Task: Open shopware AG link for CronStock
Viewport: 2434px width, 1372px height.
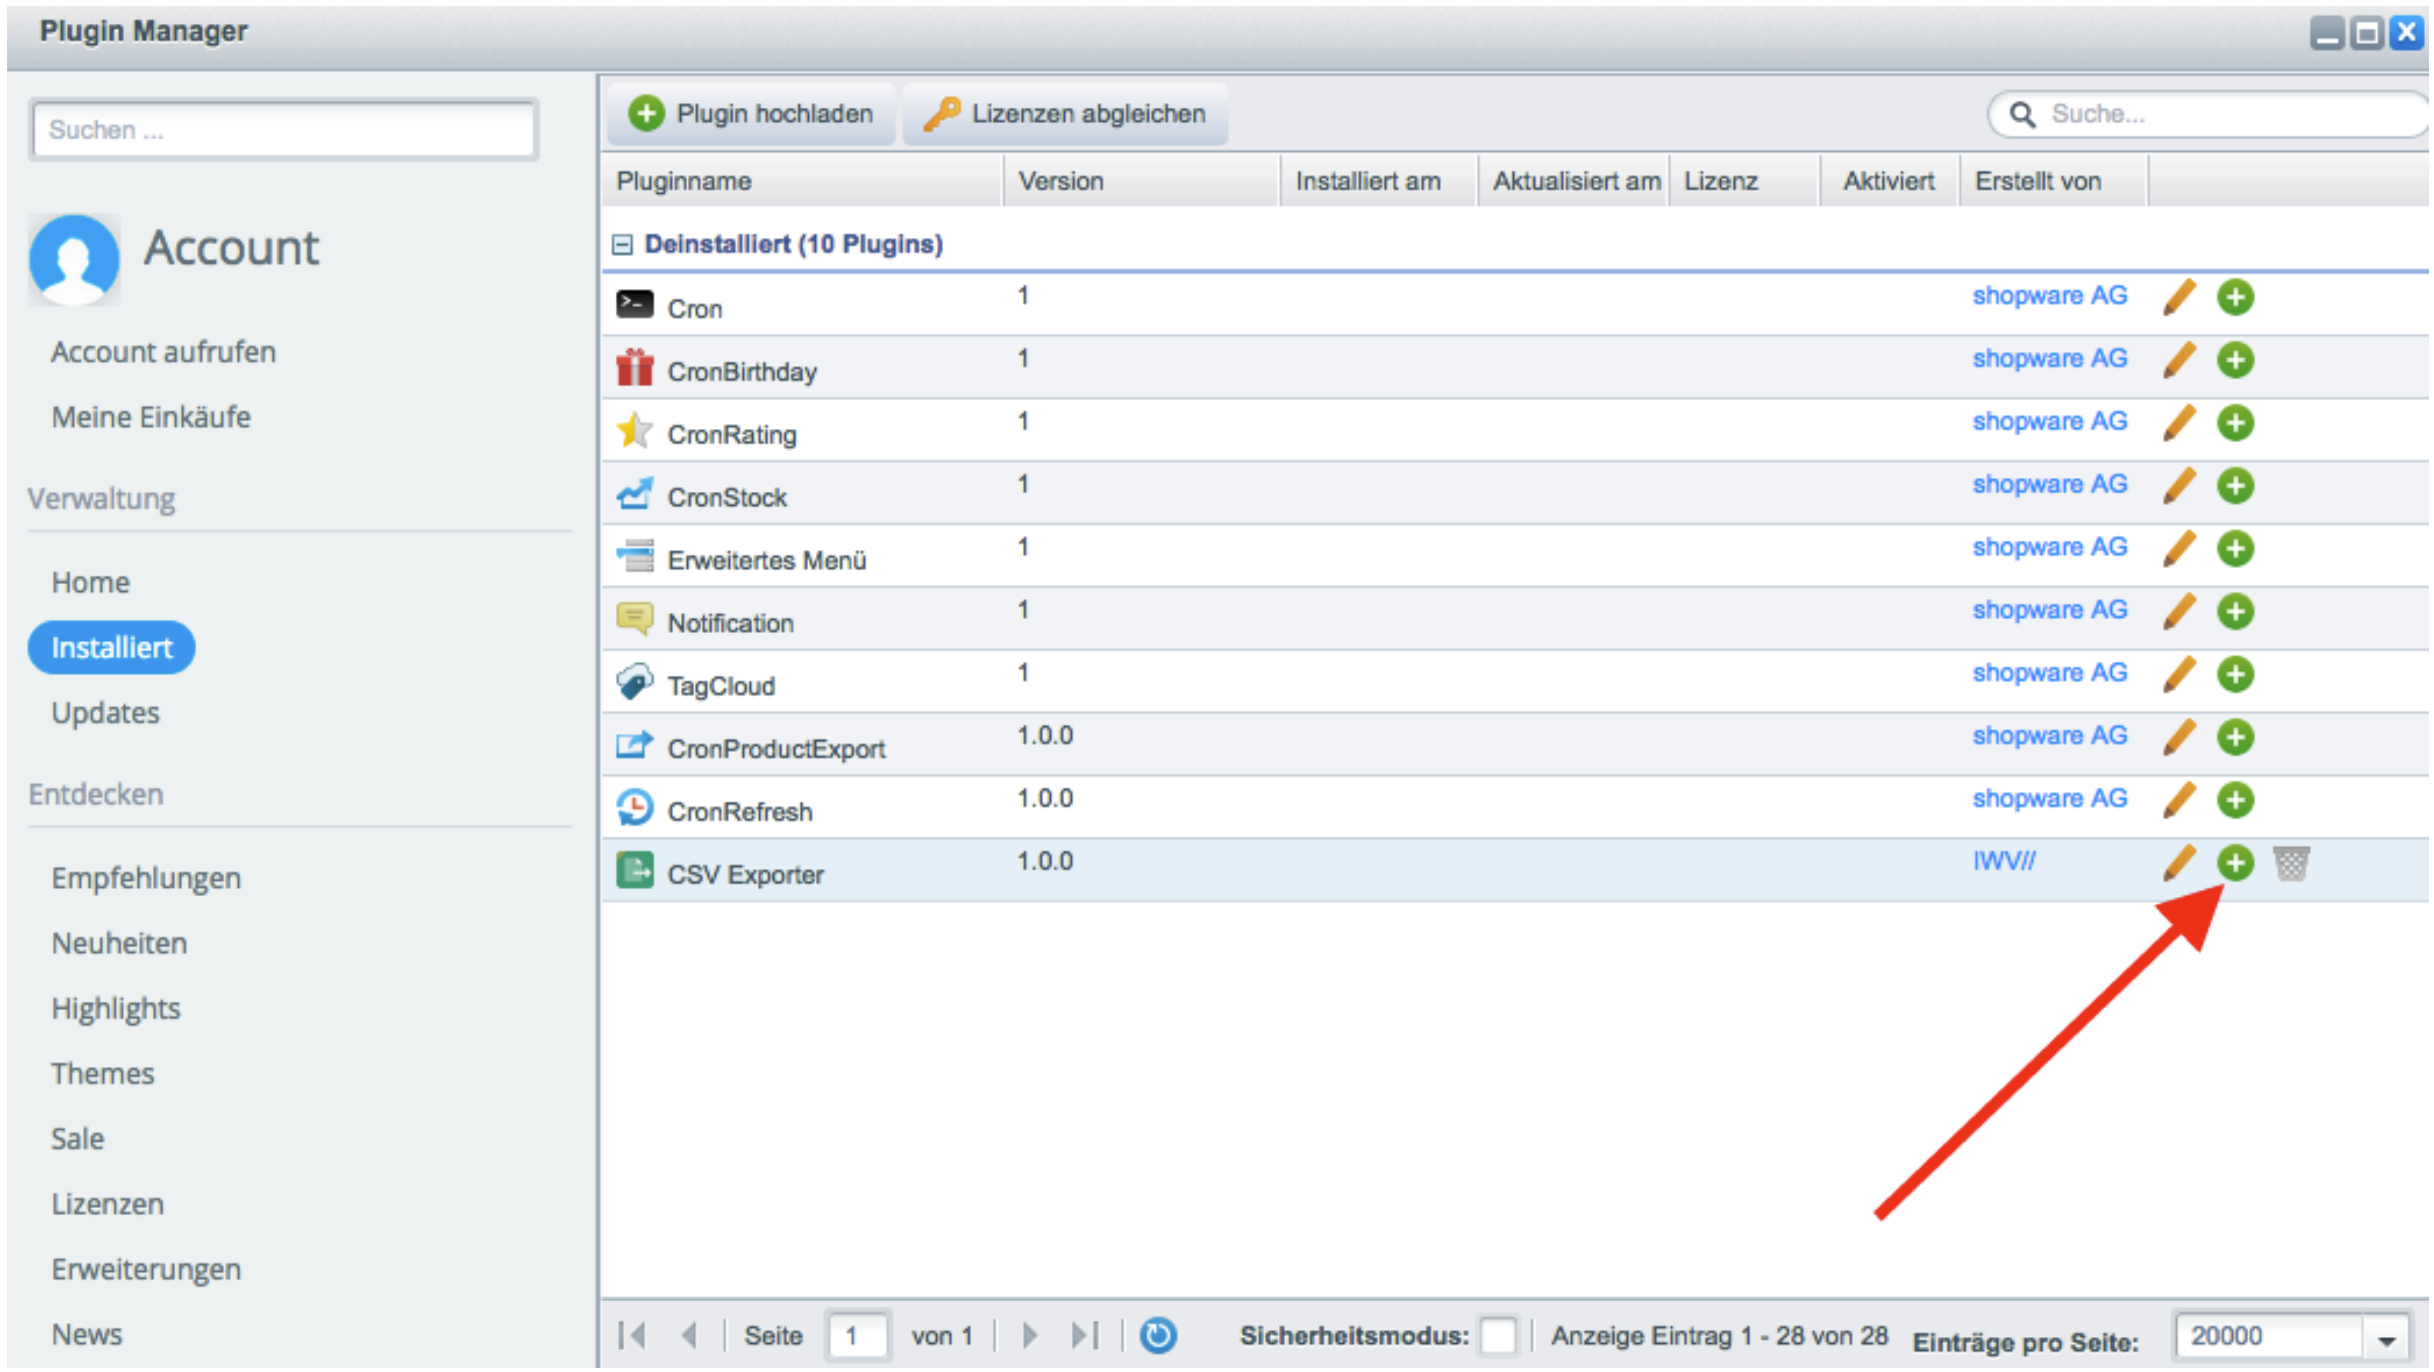Action: 2048,485
